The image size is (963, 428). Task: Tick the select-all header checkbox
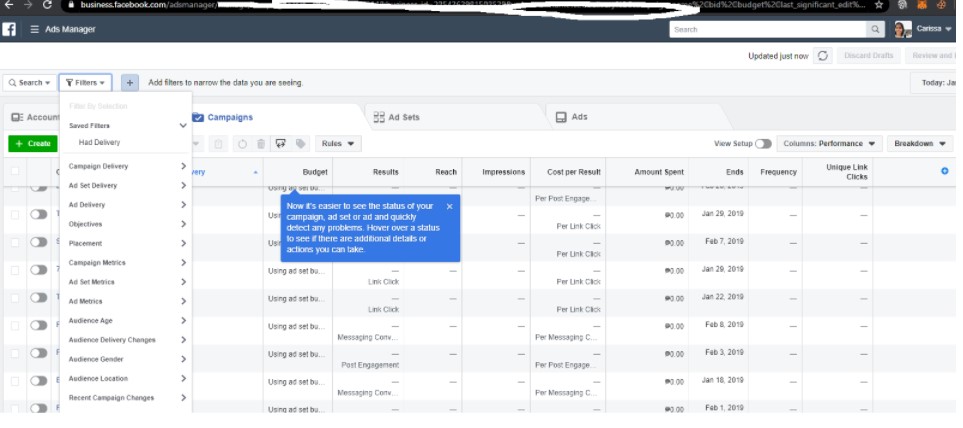(x=15, y=172)
